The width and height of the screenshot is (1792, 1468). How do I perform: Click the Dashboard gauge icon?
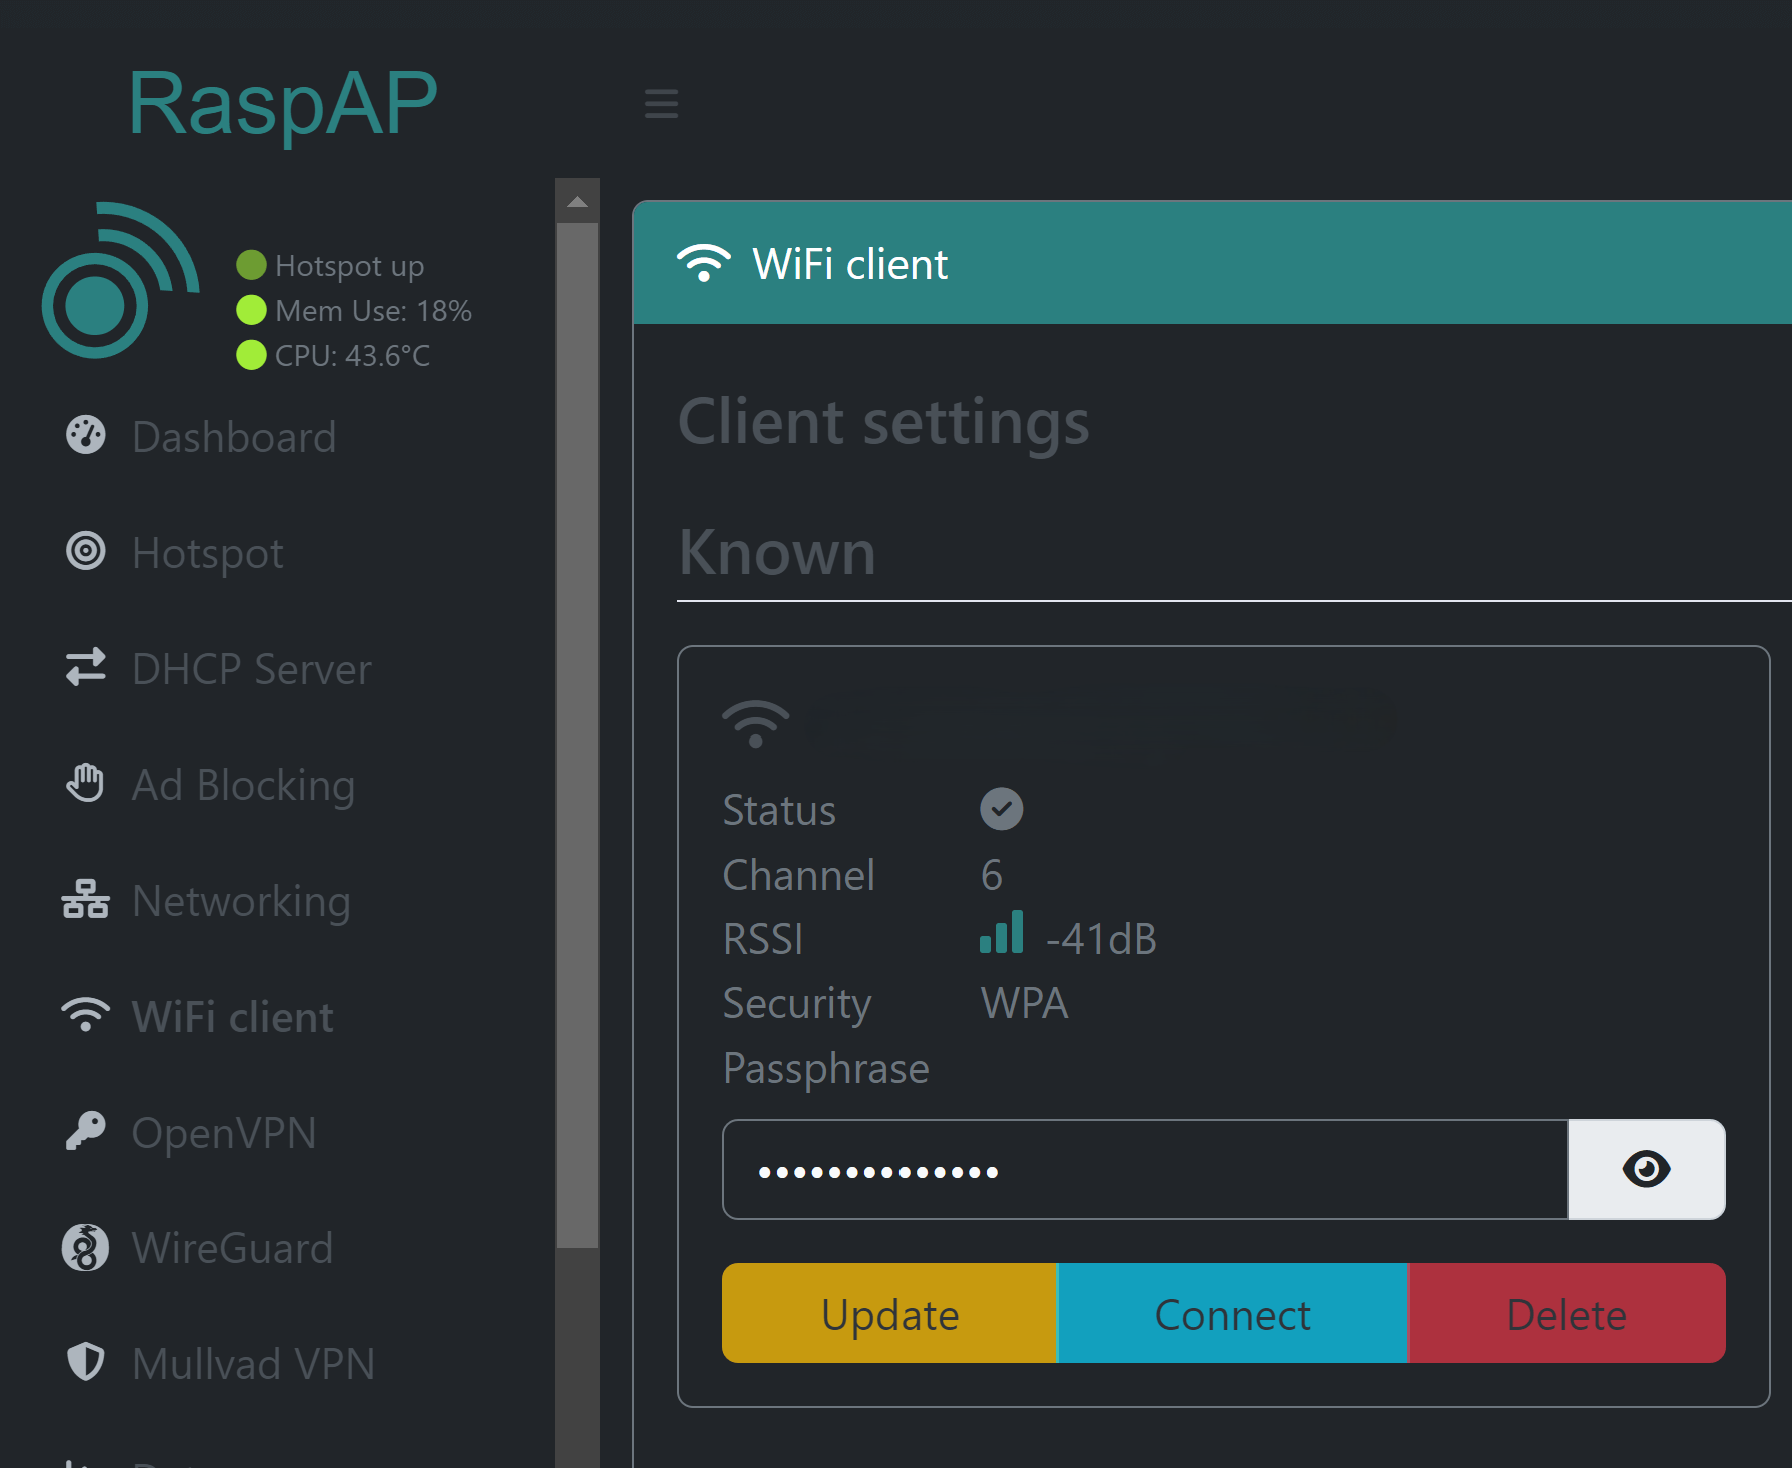tap(86, 435)
